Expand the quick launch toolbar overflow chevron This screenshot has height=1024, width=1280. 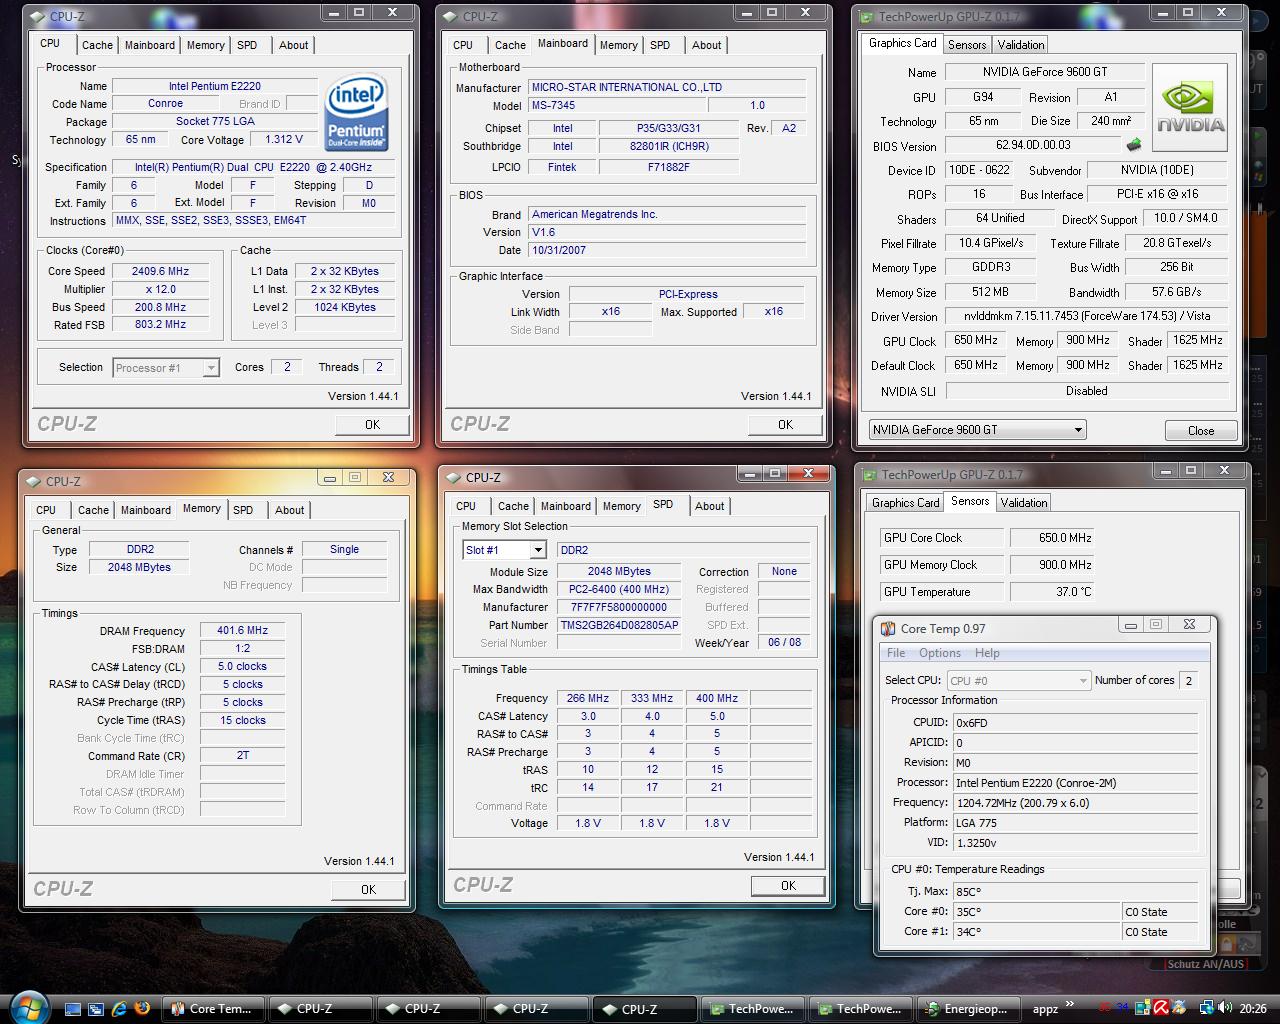tap(1071, 1004)
